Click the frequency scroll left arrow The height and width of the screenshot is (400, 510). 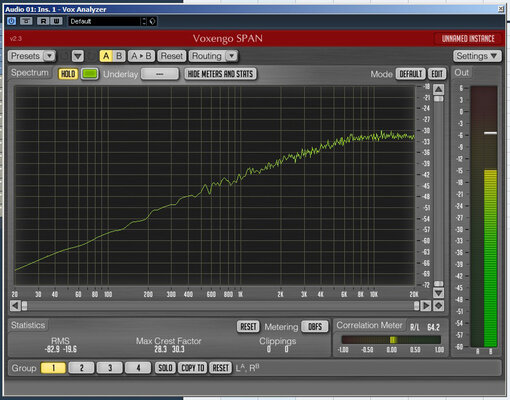[15, 306]
